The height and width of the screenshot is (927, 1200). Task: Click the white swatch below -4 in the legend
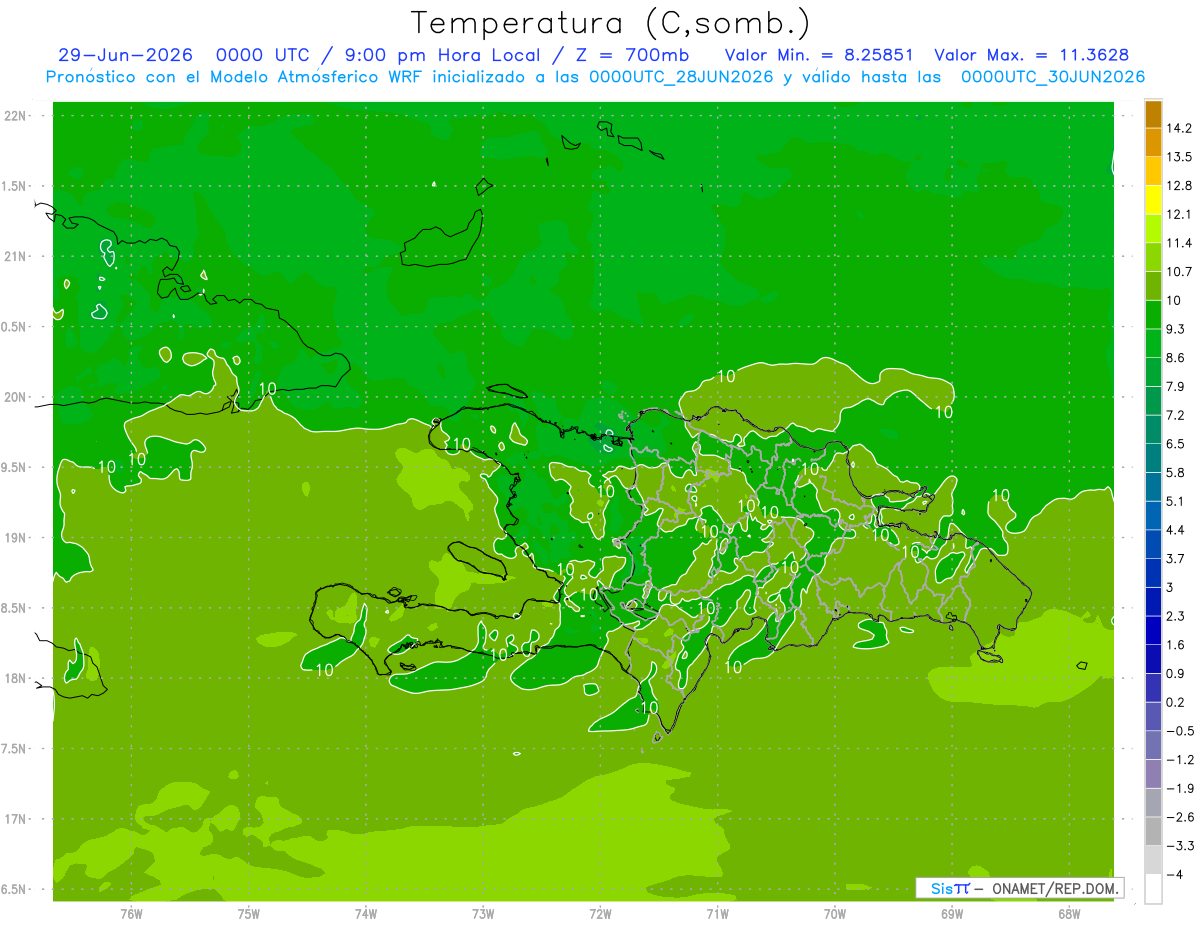tap(1153, 889)
